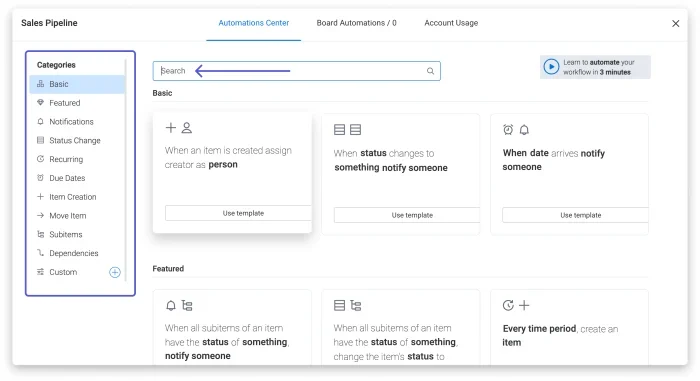700x381 pixels.
Task: Click the bell icon on date-arrives card
Action: pos(524,130)
